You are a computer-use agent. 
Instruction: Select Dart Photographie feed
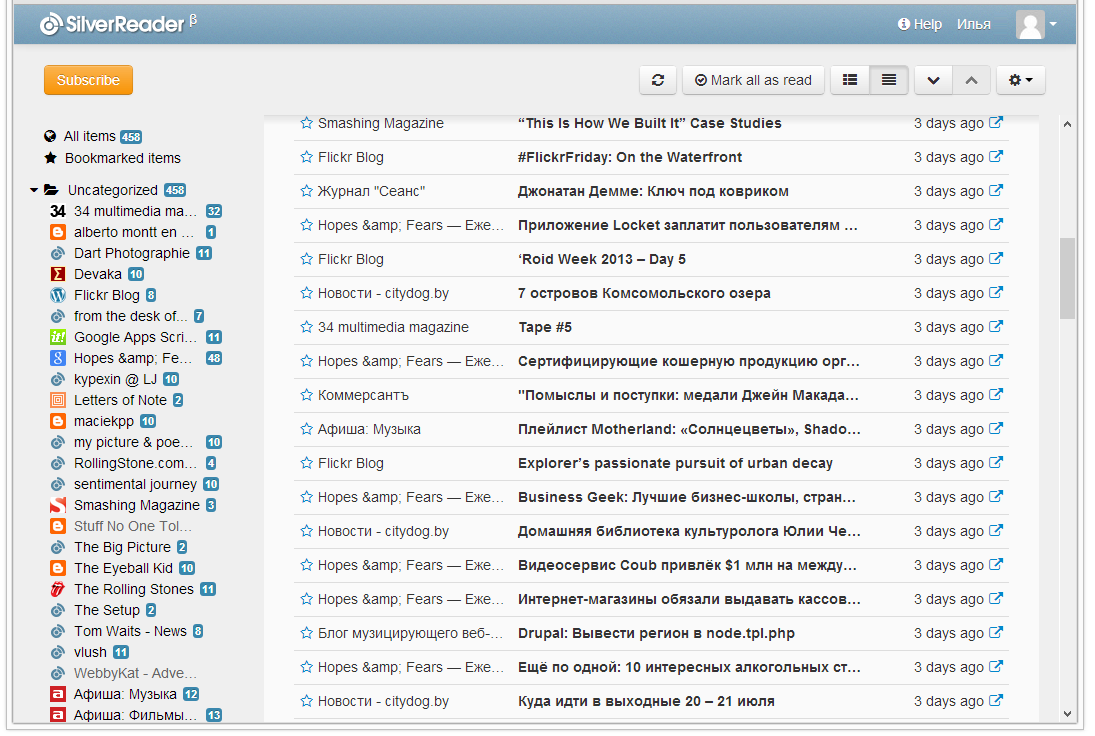point(131,253)
